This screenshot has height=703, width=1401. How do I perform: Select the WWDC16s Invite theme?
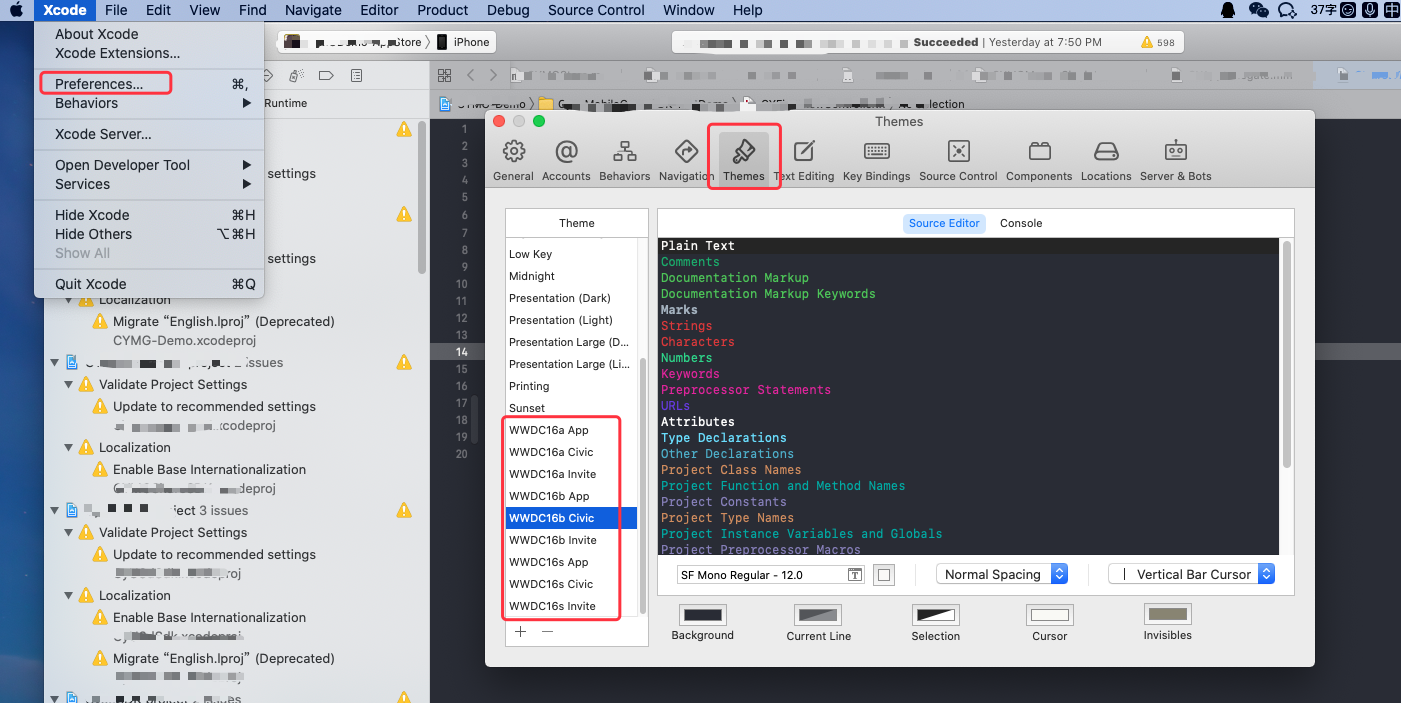coord(552,605)
